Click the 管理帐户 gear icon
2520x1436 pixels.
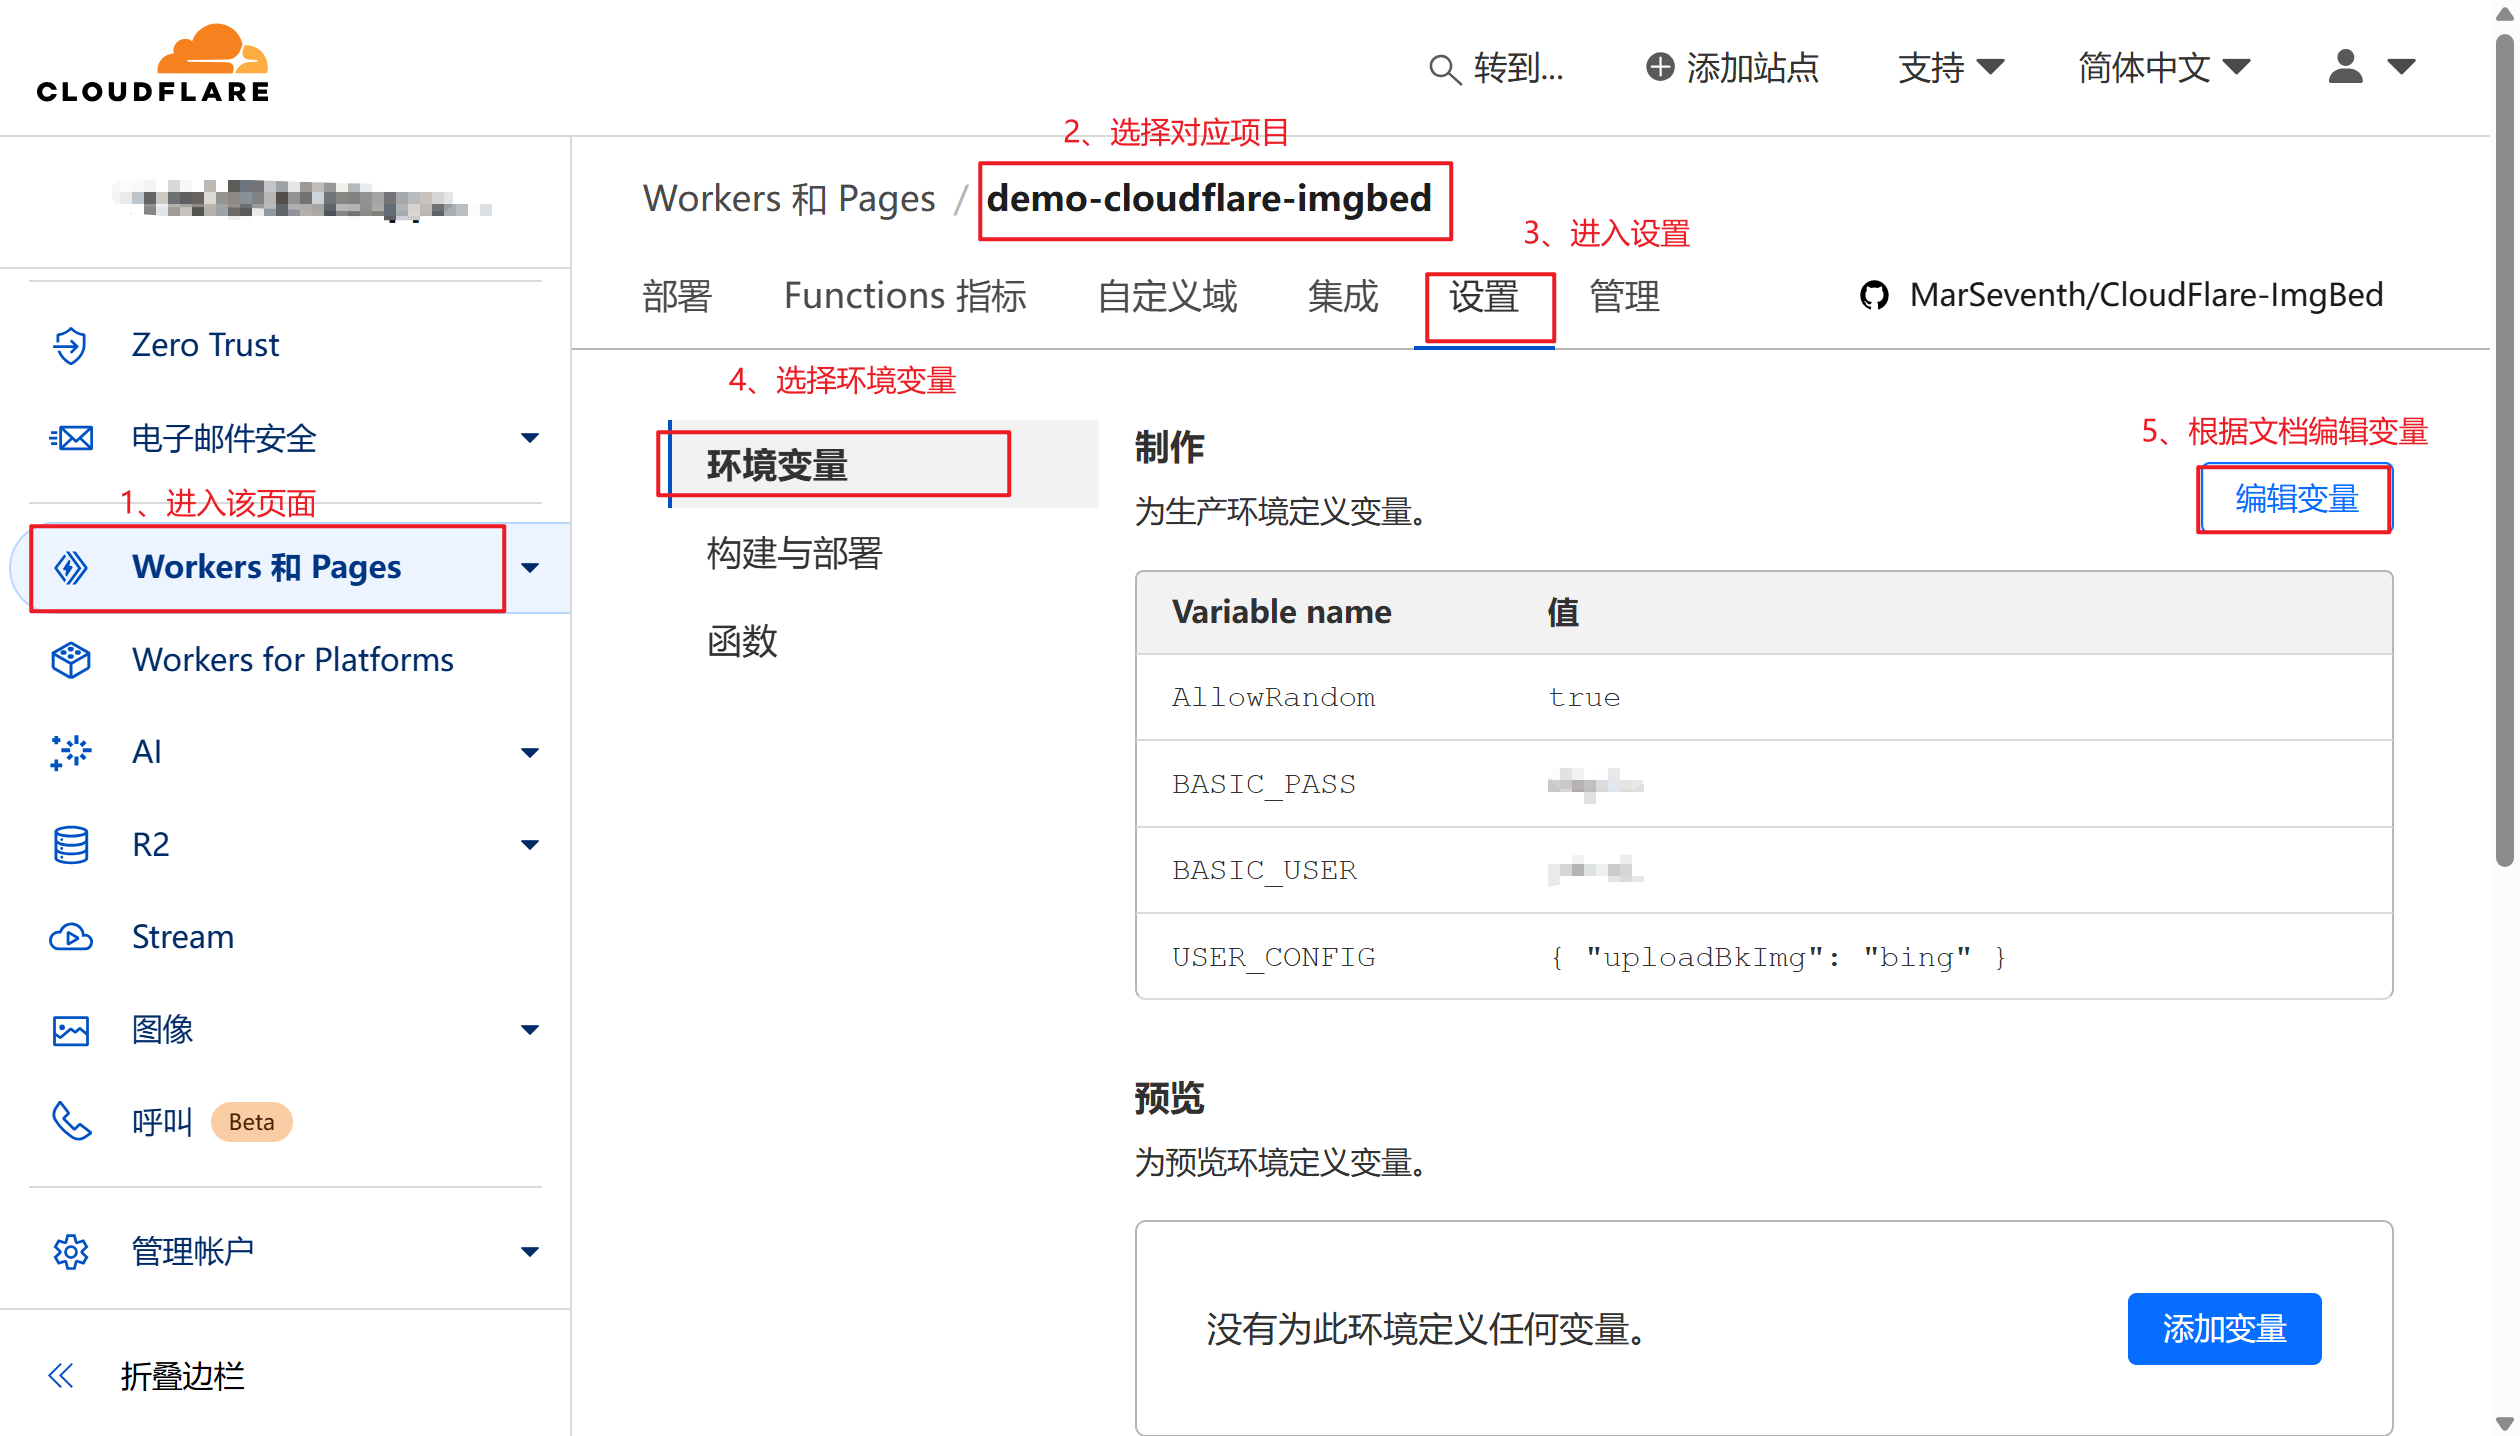pos(71,1252)
